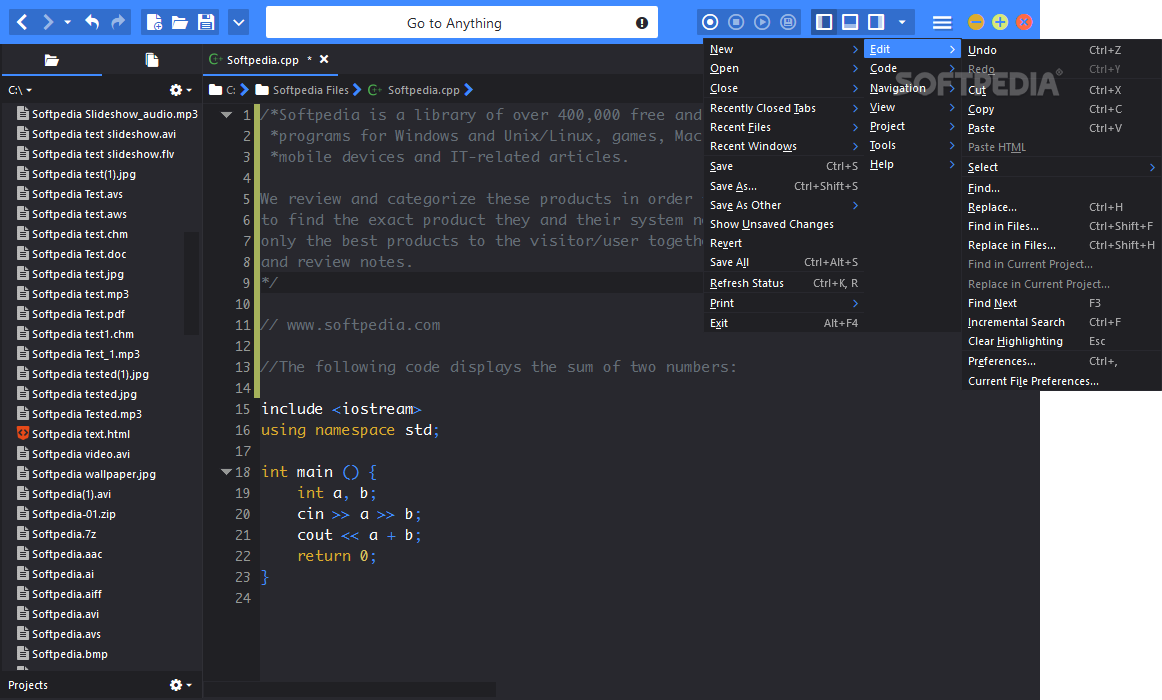Screen dimensions: 1162x700
Task: Click Copy in Edit submenu
Action: (1061, 109)
